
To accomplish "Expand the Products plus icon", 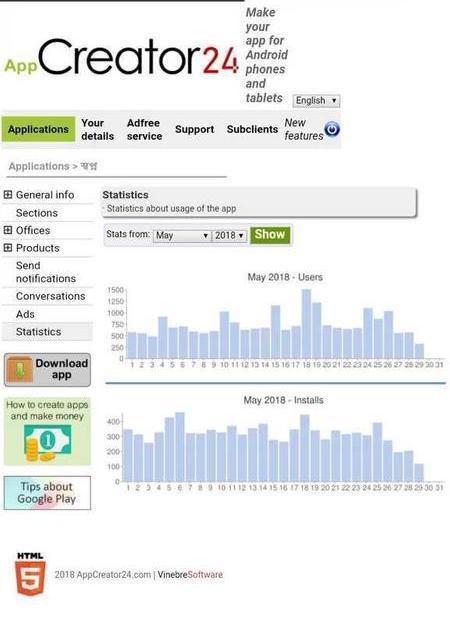I will pos(8,248).
